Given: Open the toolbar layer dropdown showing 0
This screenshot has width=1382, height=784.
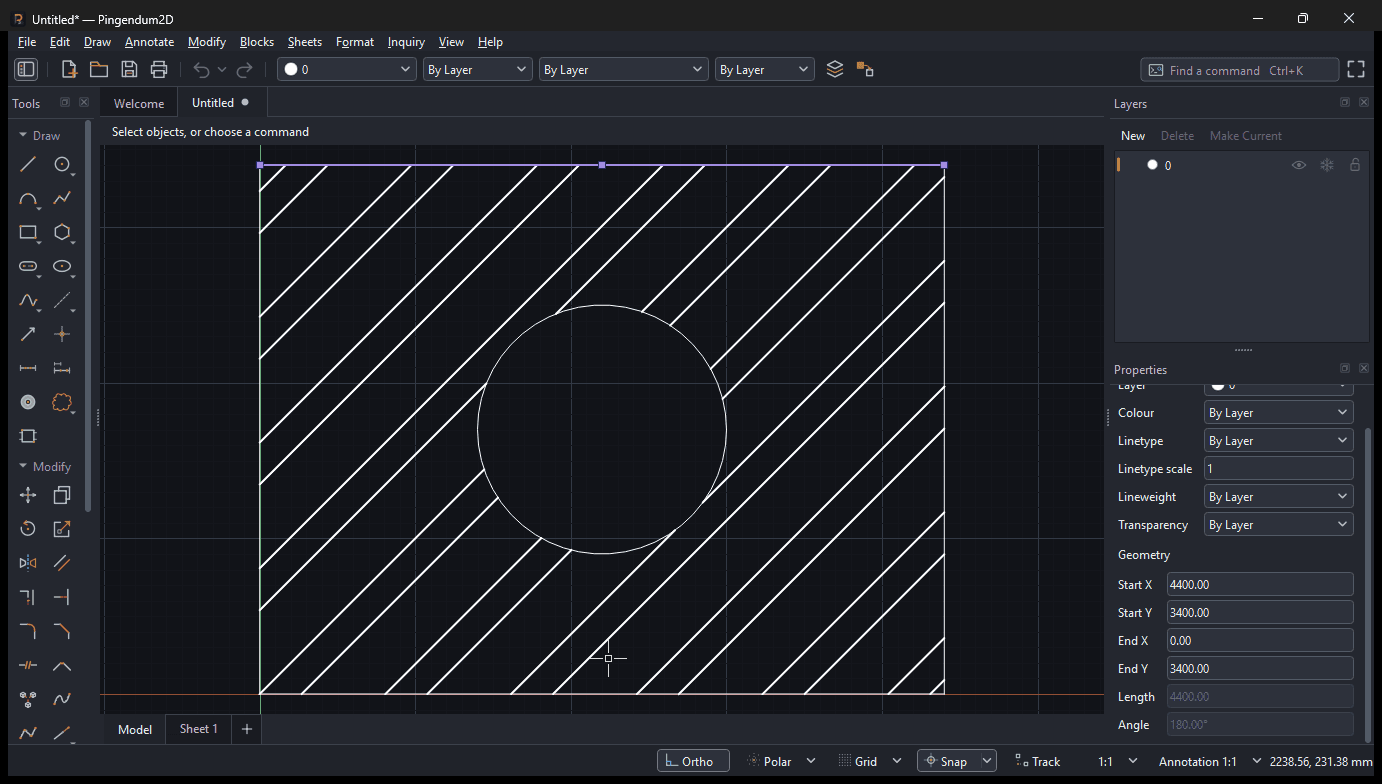Looking at the screenshot, I should coord(347,69).
